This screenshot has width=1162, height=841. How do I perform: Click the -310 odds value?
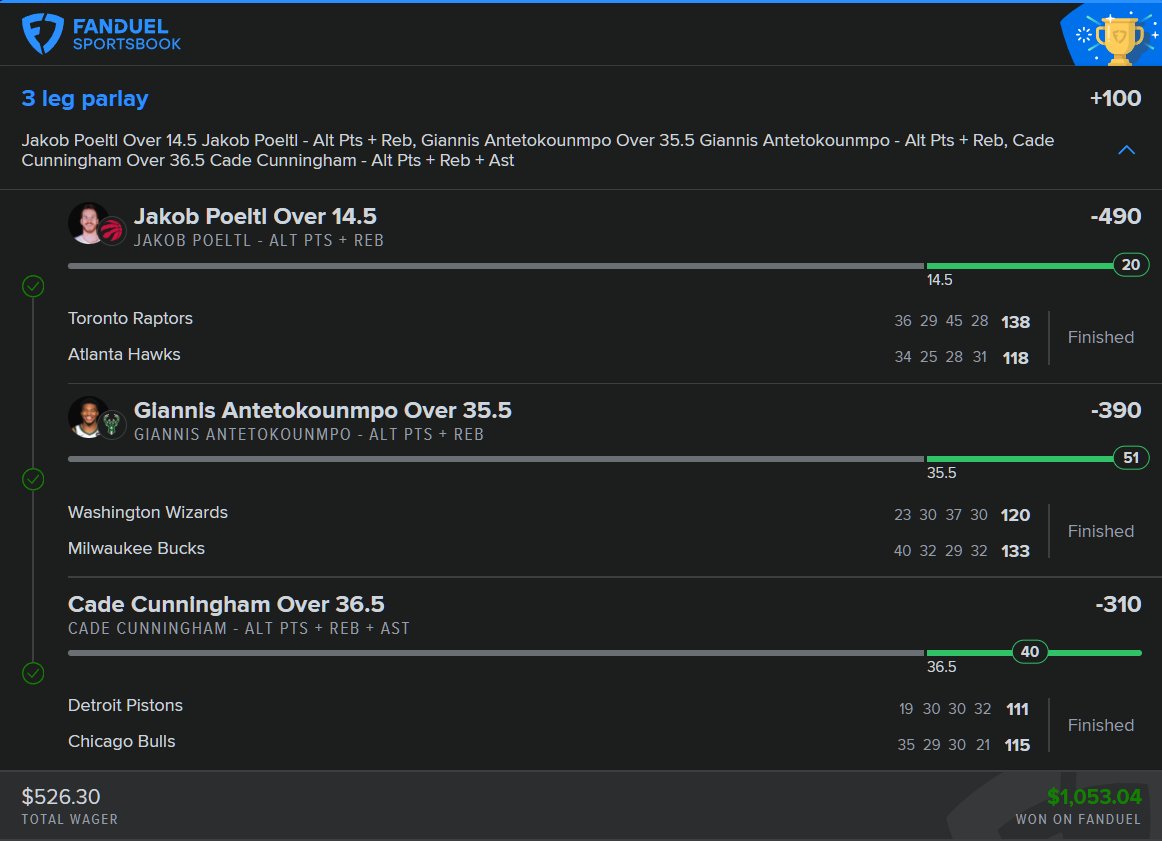(1118, 605)
